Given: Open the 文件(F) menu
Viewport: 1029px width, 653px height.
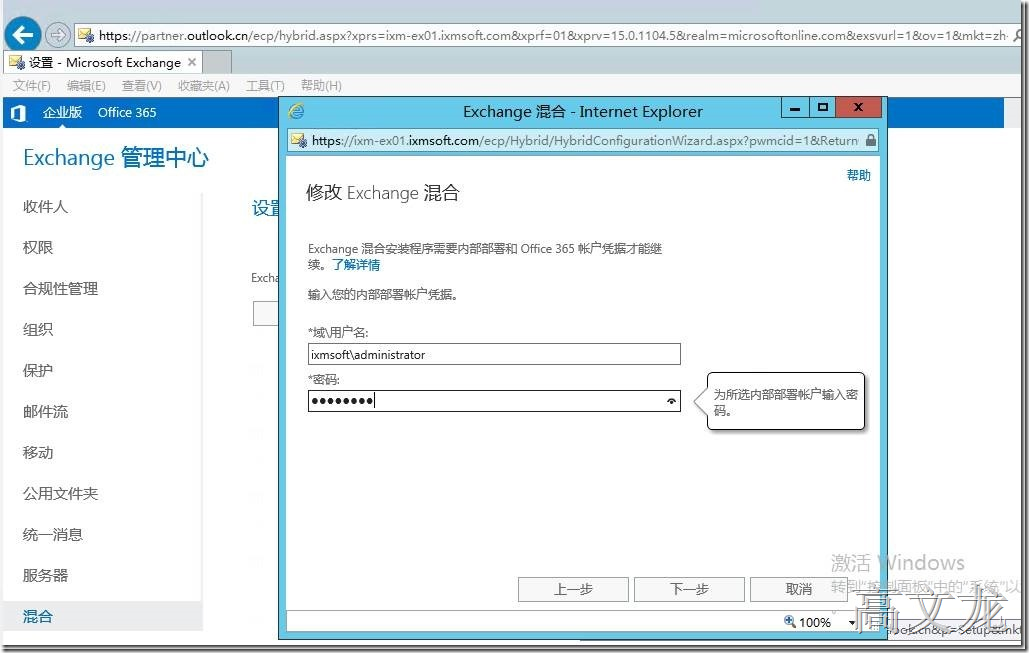Looking at the screenshot, I should click(x=32, y=86).
